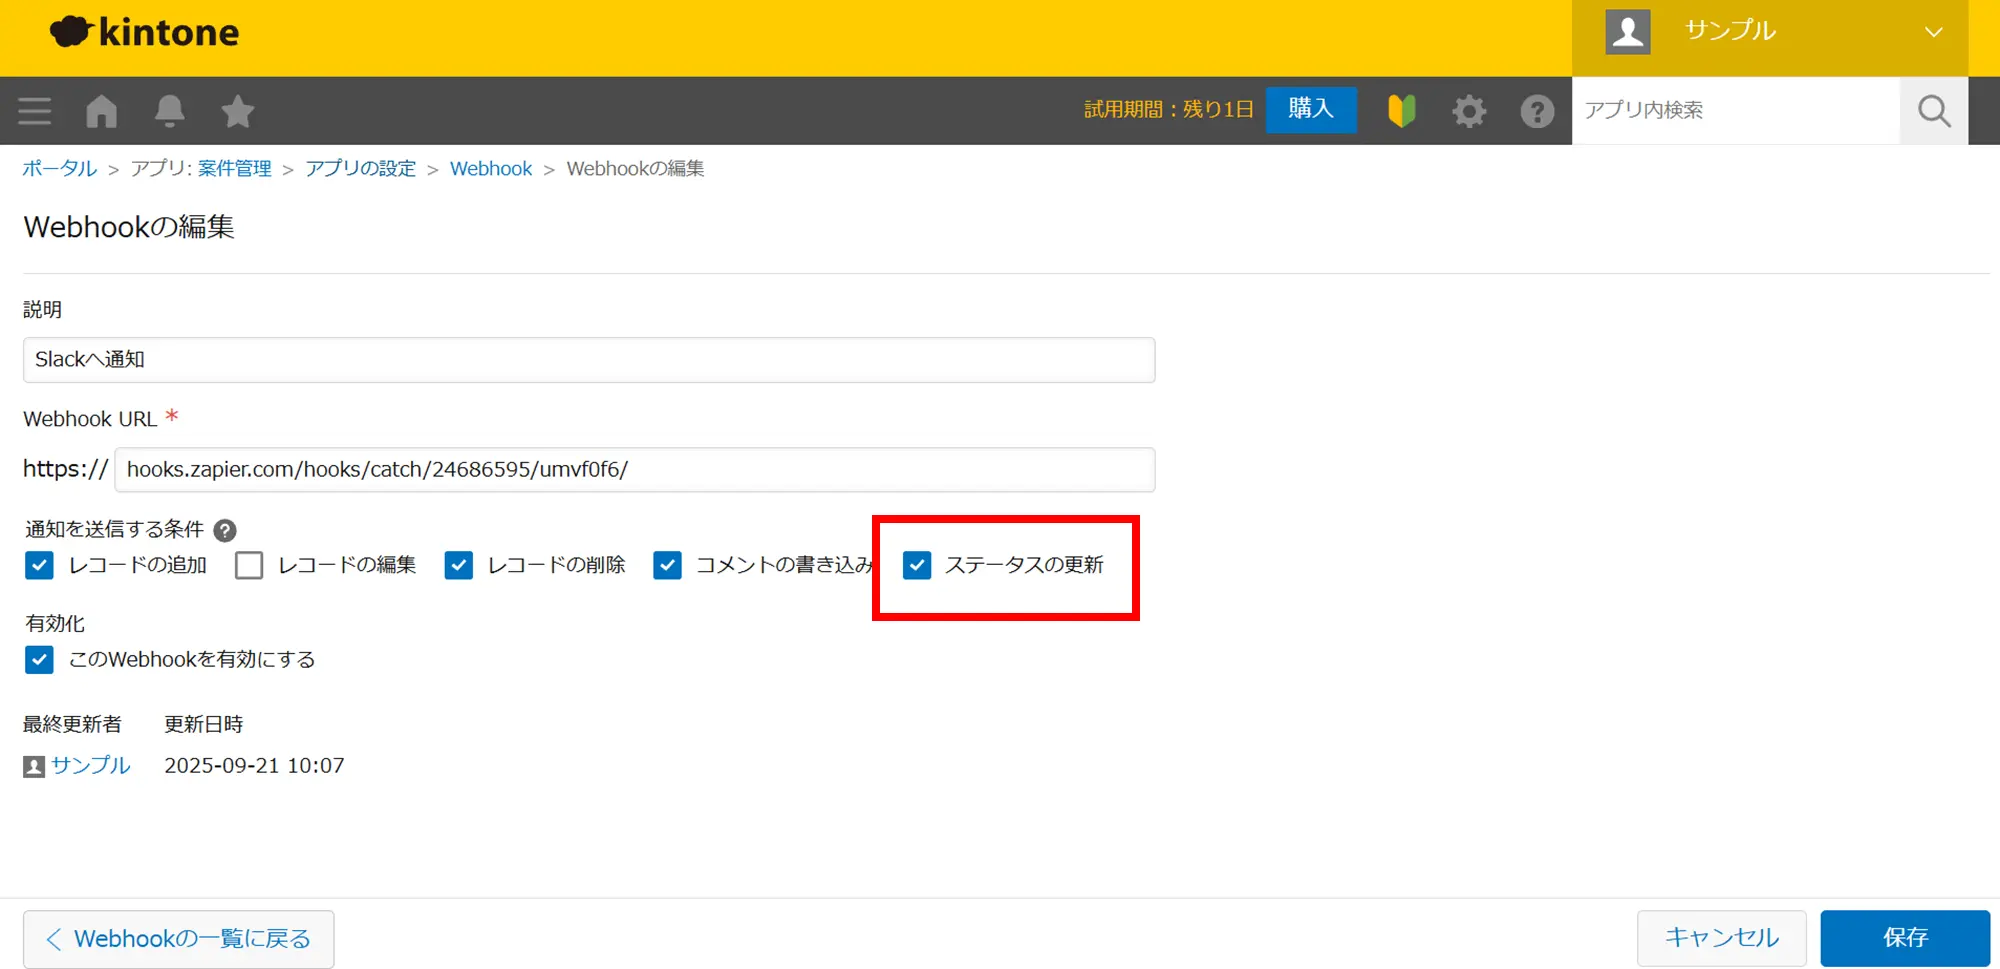Toggle the ステータスの更新 checkbox
The height and width of the screenshot is (969, 2000).
[917, 566]
